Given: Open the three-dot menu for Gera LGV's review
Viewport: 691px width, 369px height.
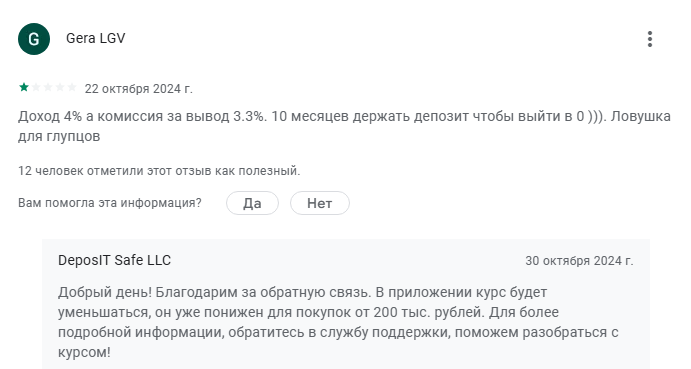Looking at the screenshot, I should point(650,39).
